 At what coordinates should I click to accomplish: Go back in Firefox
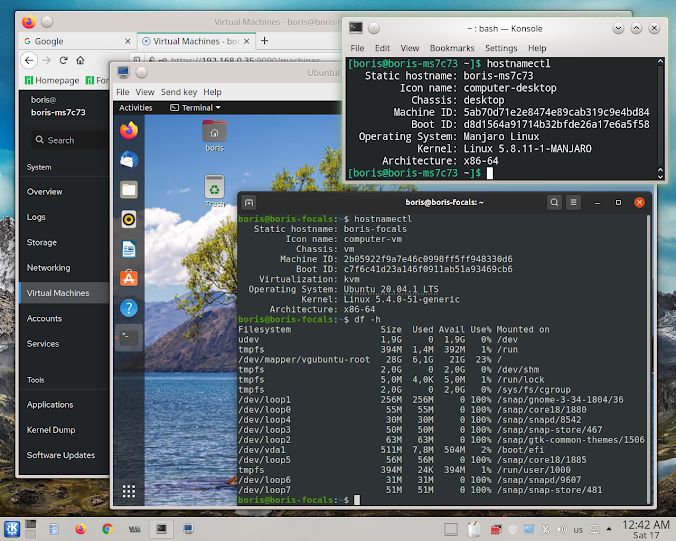click(29, 60)
